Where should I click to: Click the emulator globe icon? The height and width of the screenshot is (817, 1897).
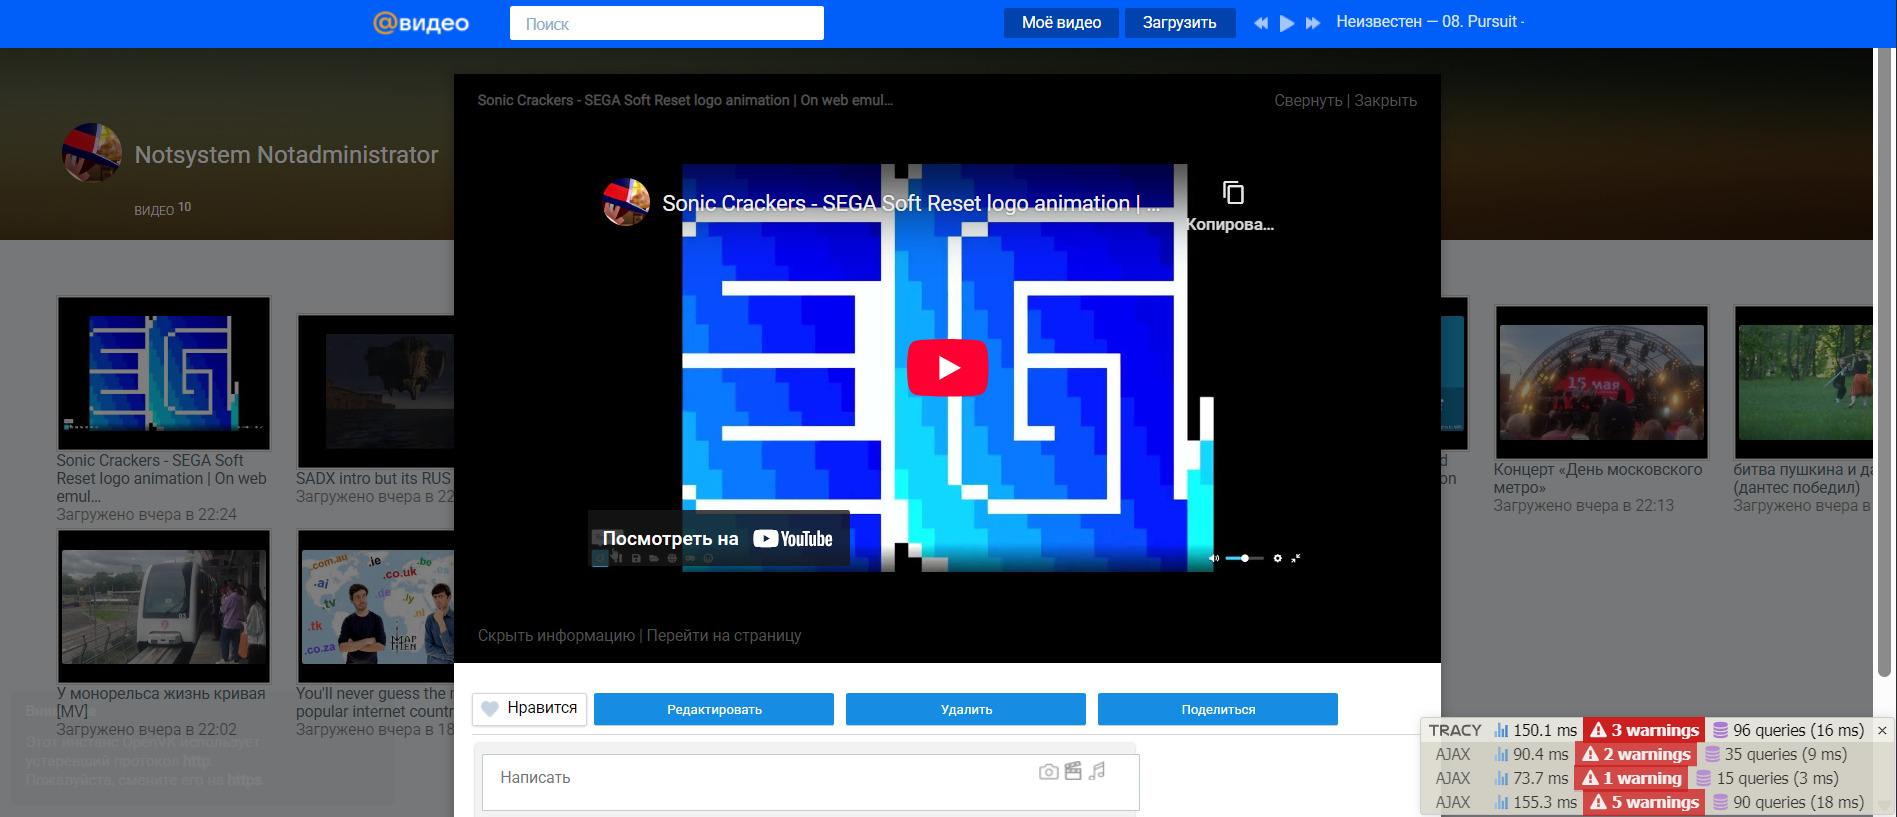click(x=672, y=558)
